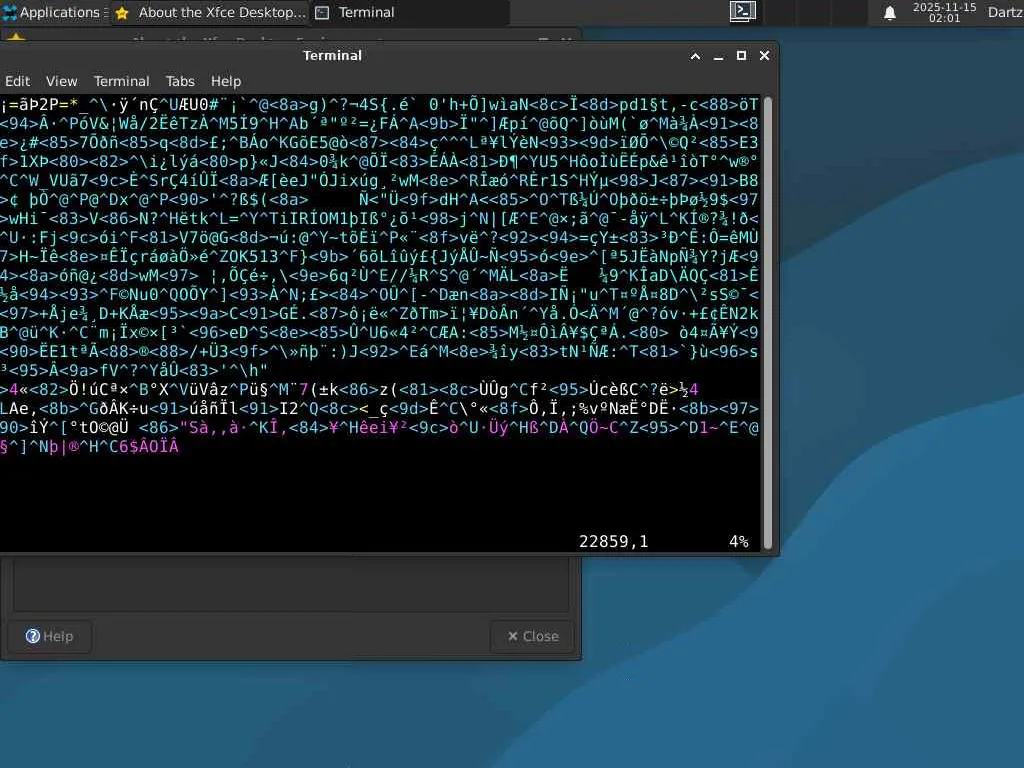Click the terminal launcher icon in panel
This screenshot has width=1024, height=768.
point(743,12)
